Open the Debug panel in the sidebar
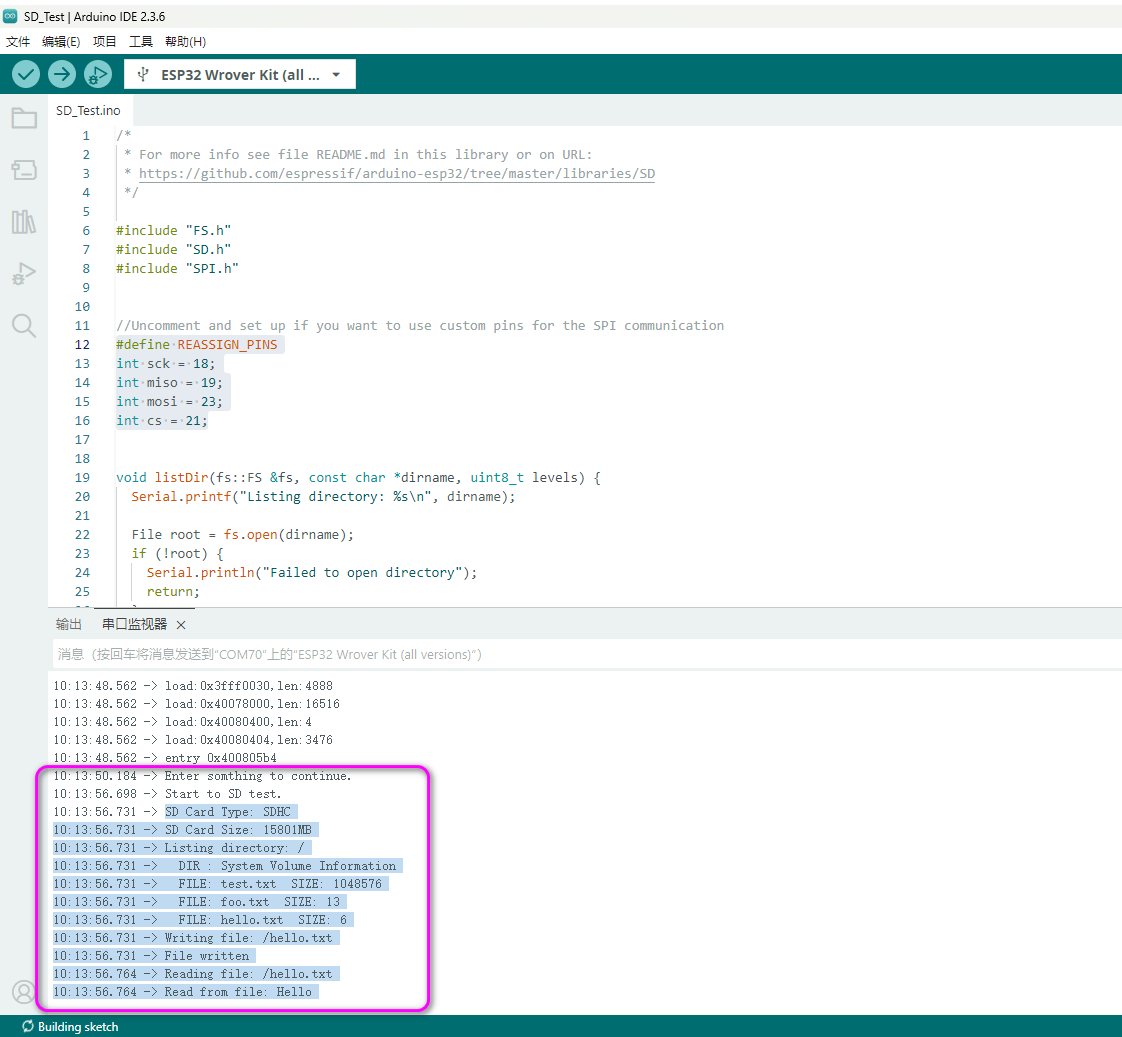 point(24,274)
